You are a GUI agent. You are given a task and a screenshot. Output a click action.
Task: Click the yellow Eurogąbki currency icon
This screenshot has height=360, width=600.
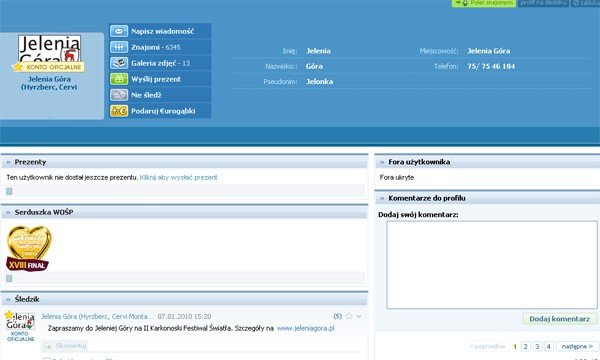point(119,111)
